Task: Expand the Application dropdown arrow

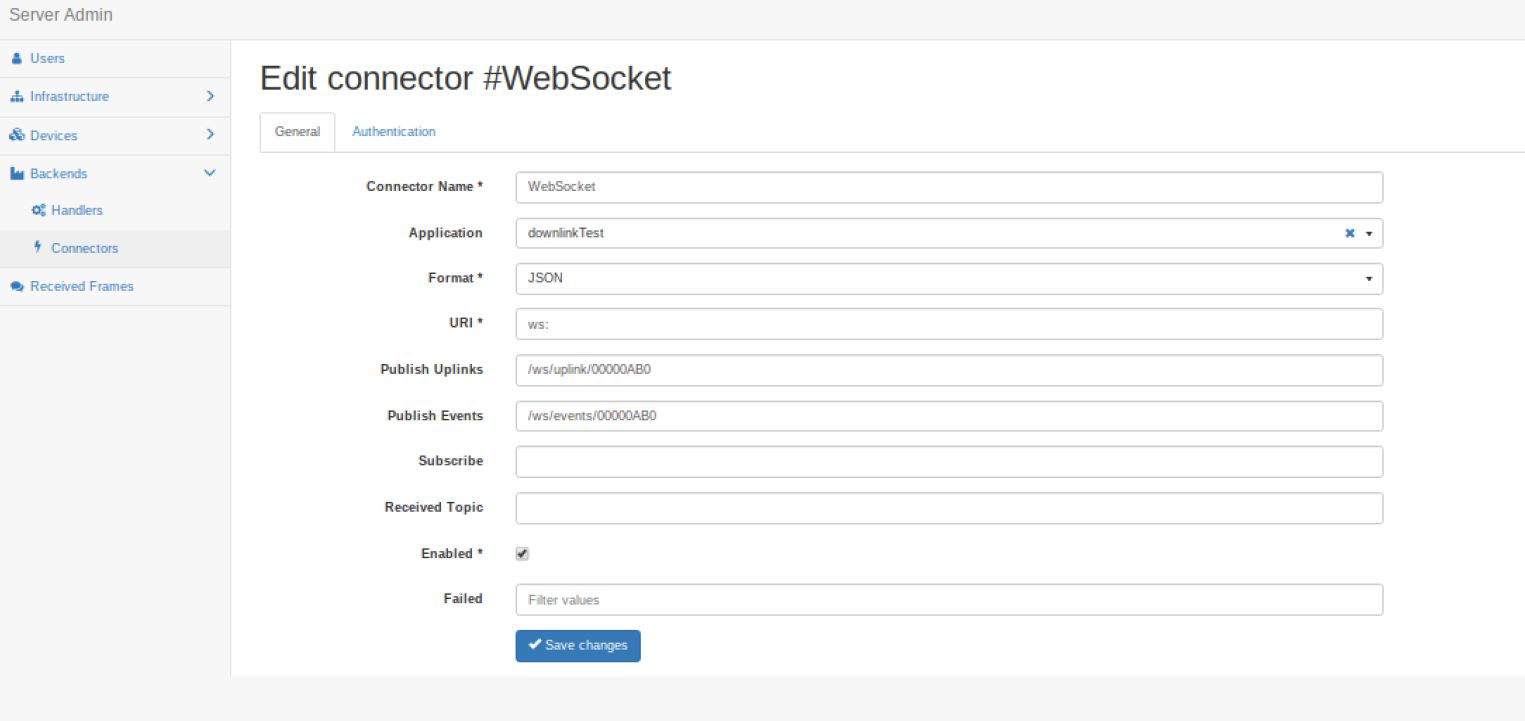Action: [x=1370, y=232]
